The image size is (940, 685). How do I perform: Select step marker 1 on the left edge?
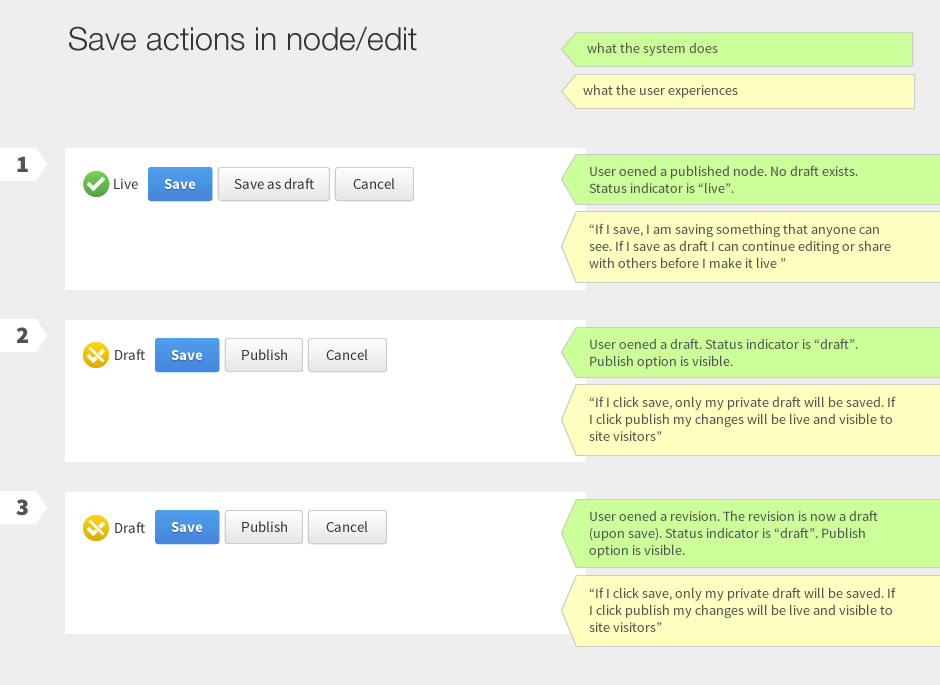pos(22,165)
